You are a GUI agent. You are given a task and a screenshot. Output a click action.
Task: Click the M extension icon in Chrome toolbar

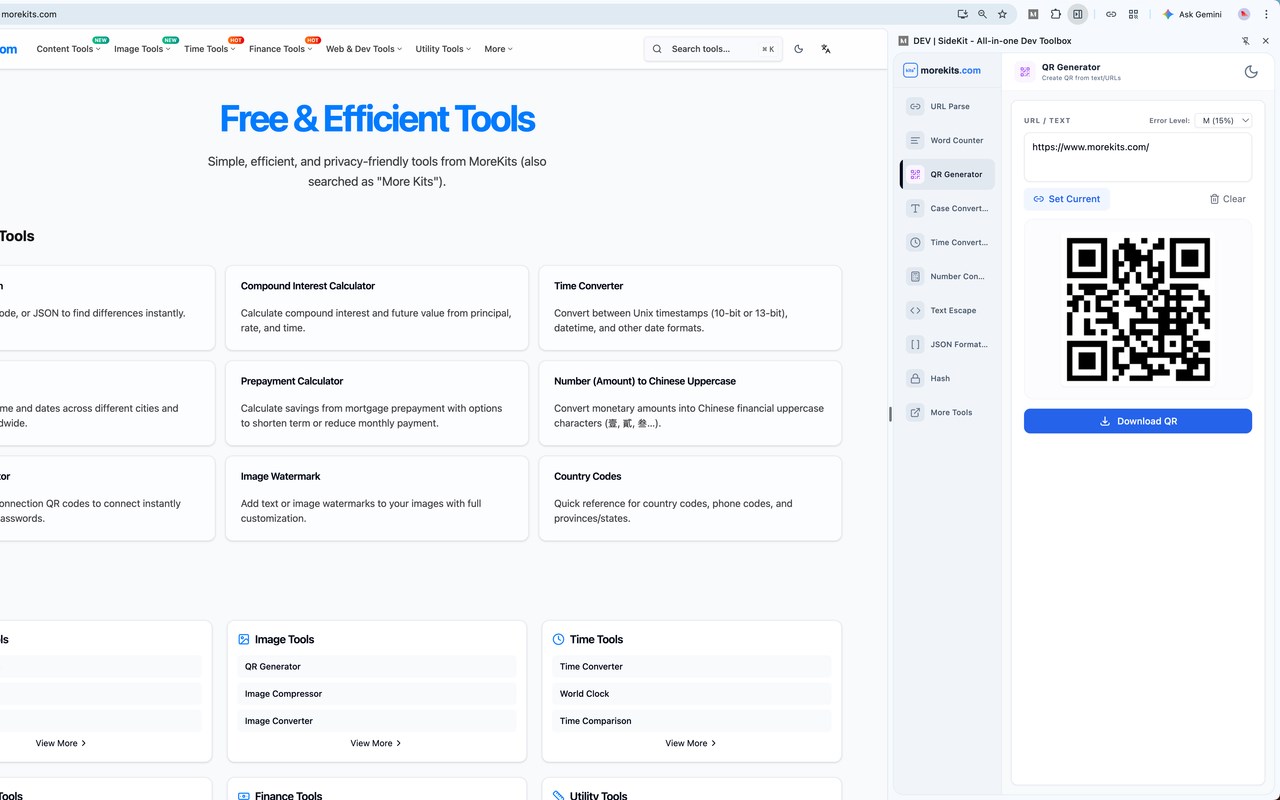coord(1033,14)
